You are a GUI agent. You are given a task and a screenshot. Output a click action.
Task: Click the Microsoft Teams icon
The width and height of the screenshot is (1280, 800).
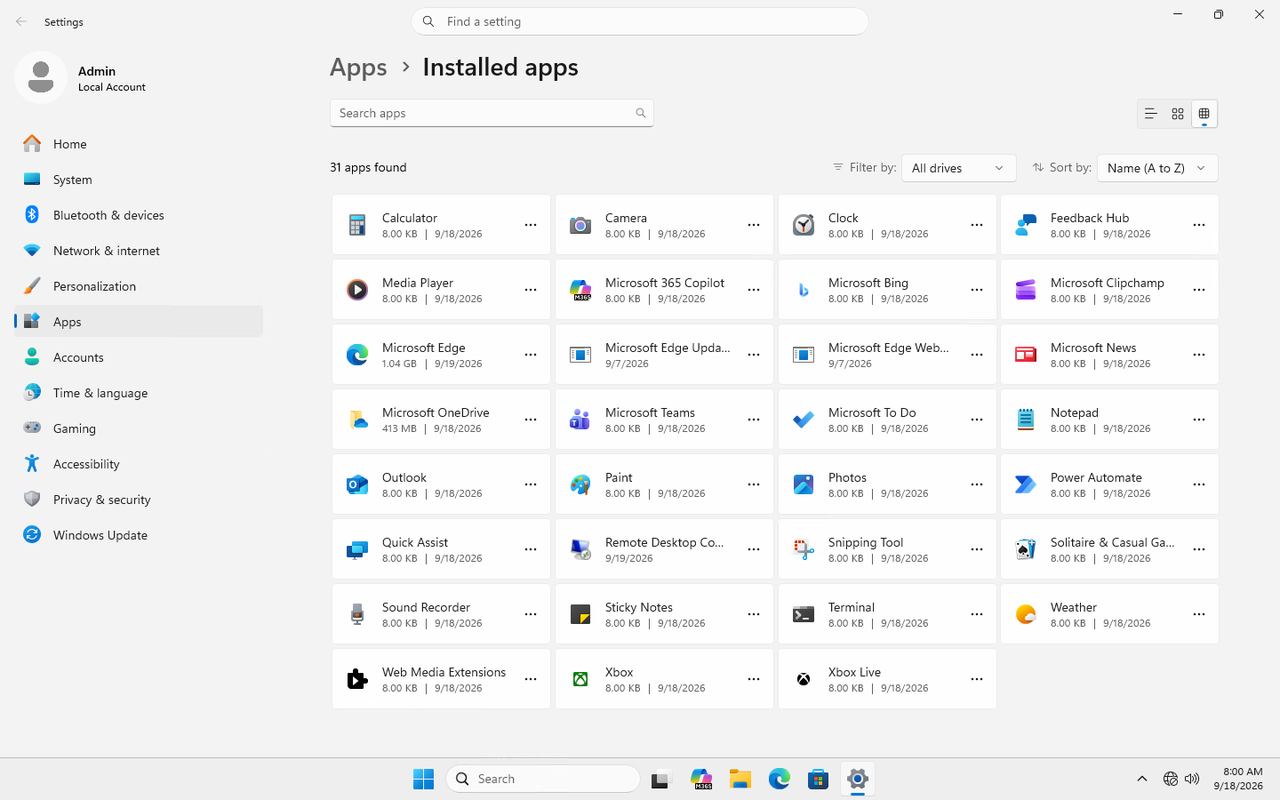click(580, 420)
